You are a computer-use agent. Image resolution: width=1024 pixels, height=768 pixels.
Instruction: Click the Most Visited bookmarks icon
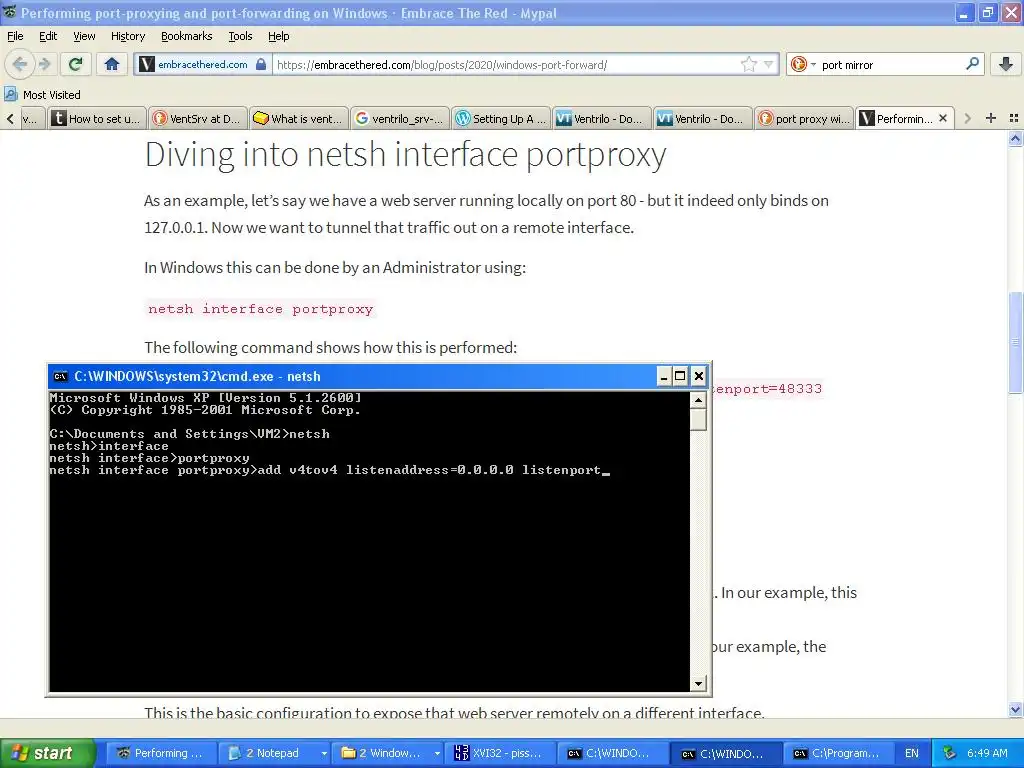coord(10,95)
